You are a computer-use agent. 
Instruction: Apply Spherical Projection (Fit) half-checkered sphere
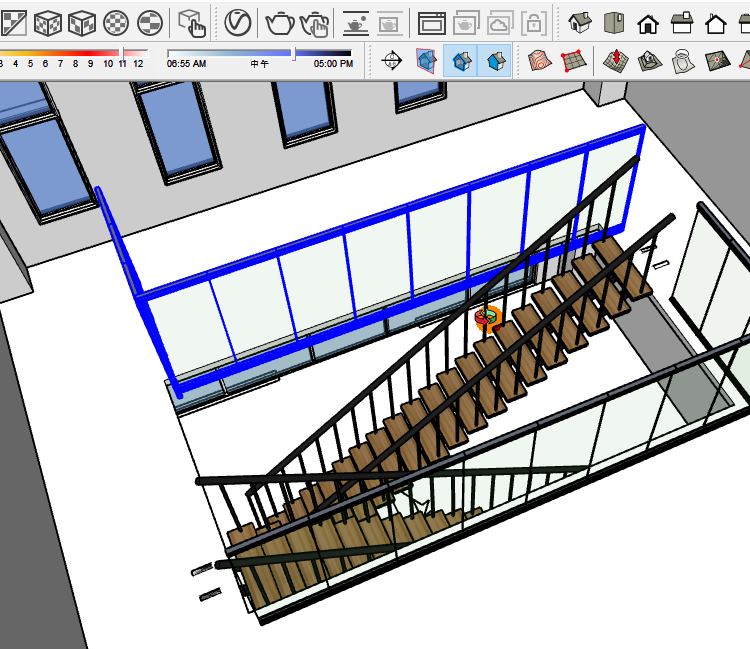[x=150, y=23]
